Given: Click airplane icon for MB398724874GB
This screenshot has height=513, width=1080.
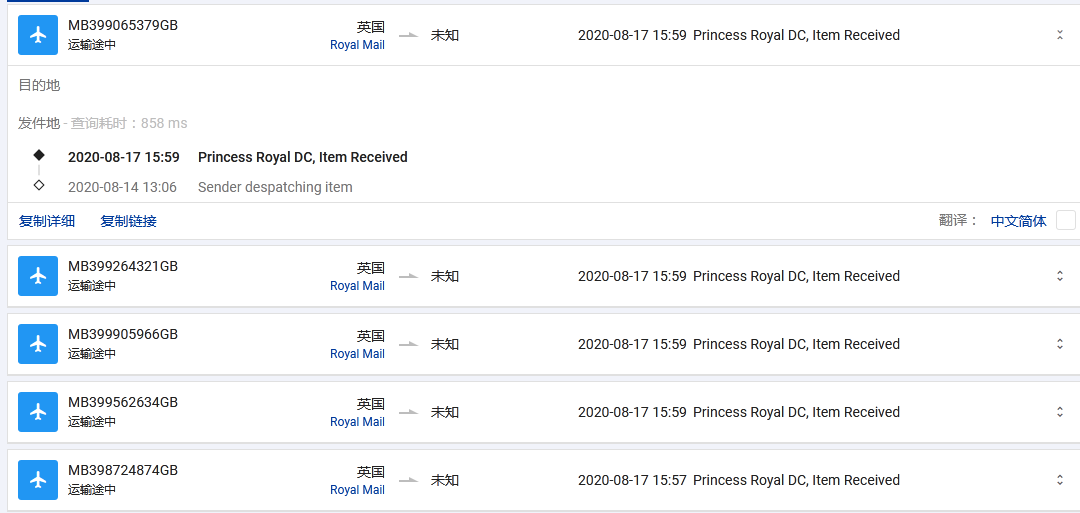Looking at the screenshot, I should tap(38, 480).
